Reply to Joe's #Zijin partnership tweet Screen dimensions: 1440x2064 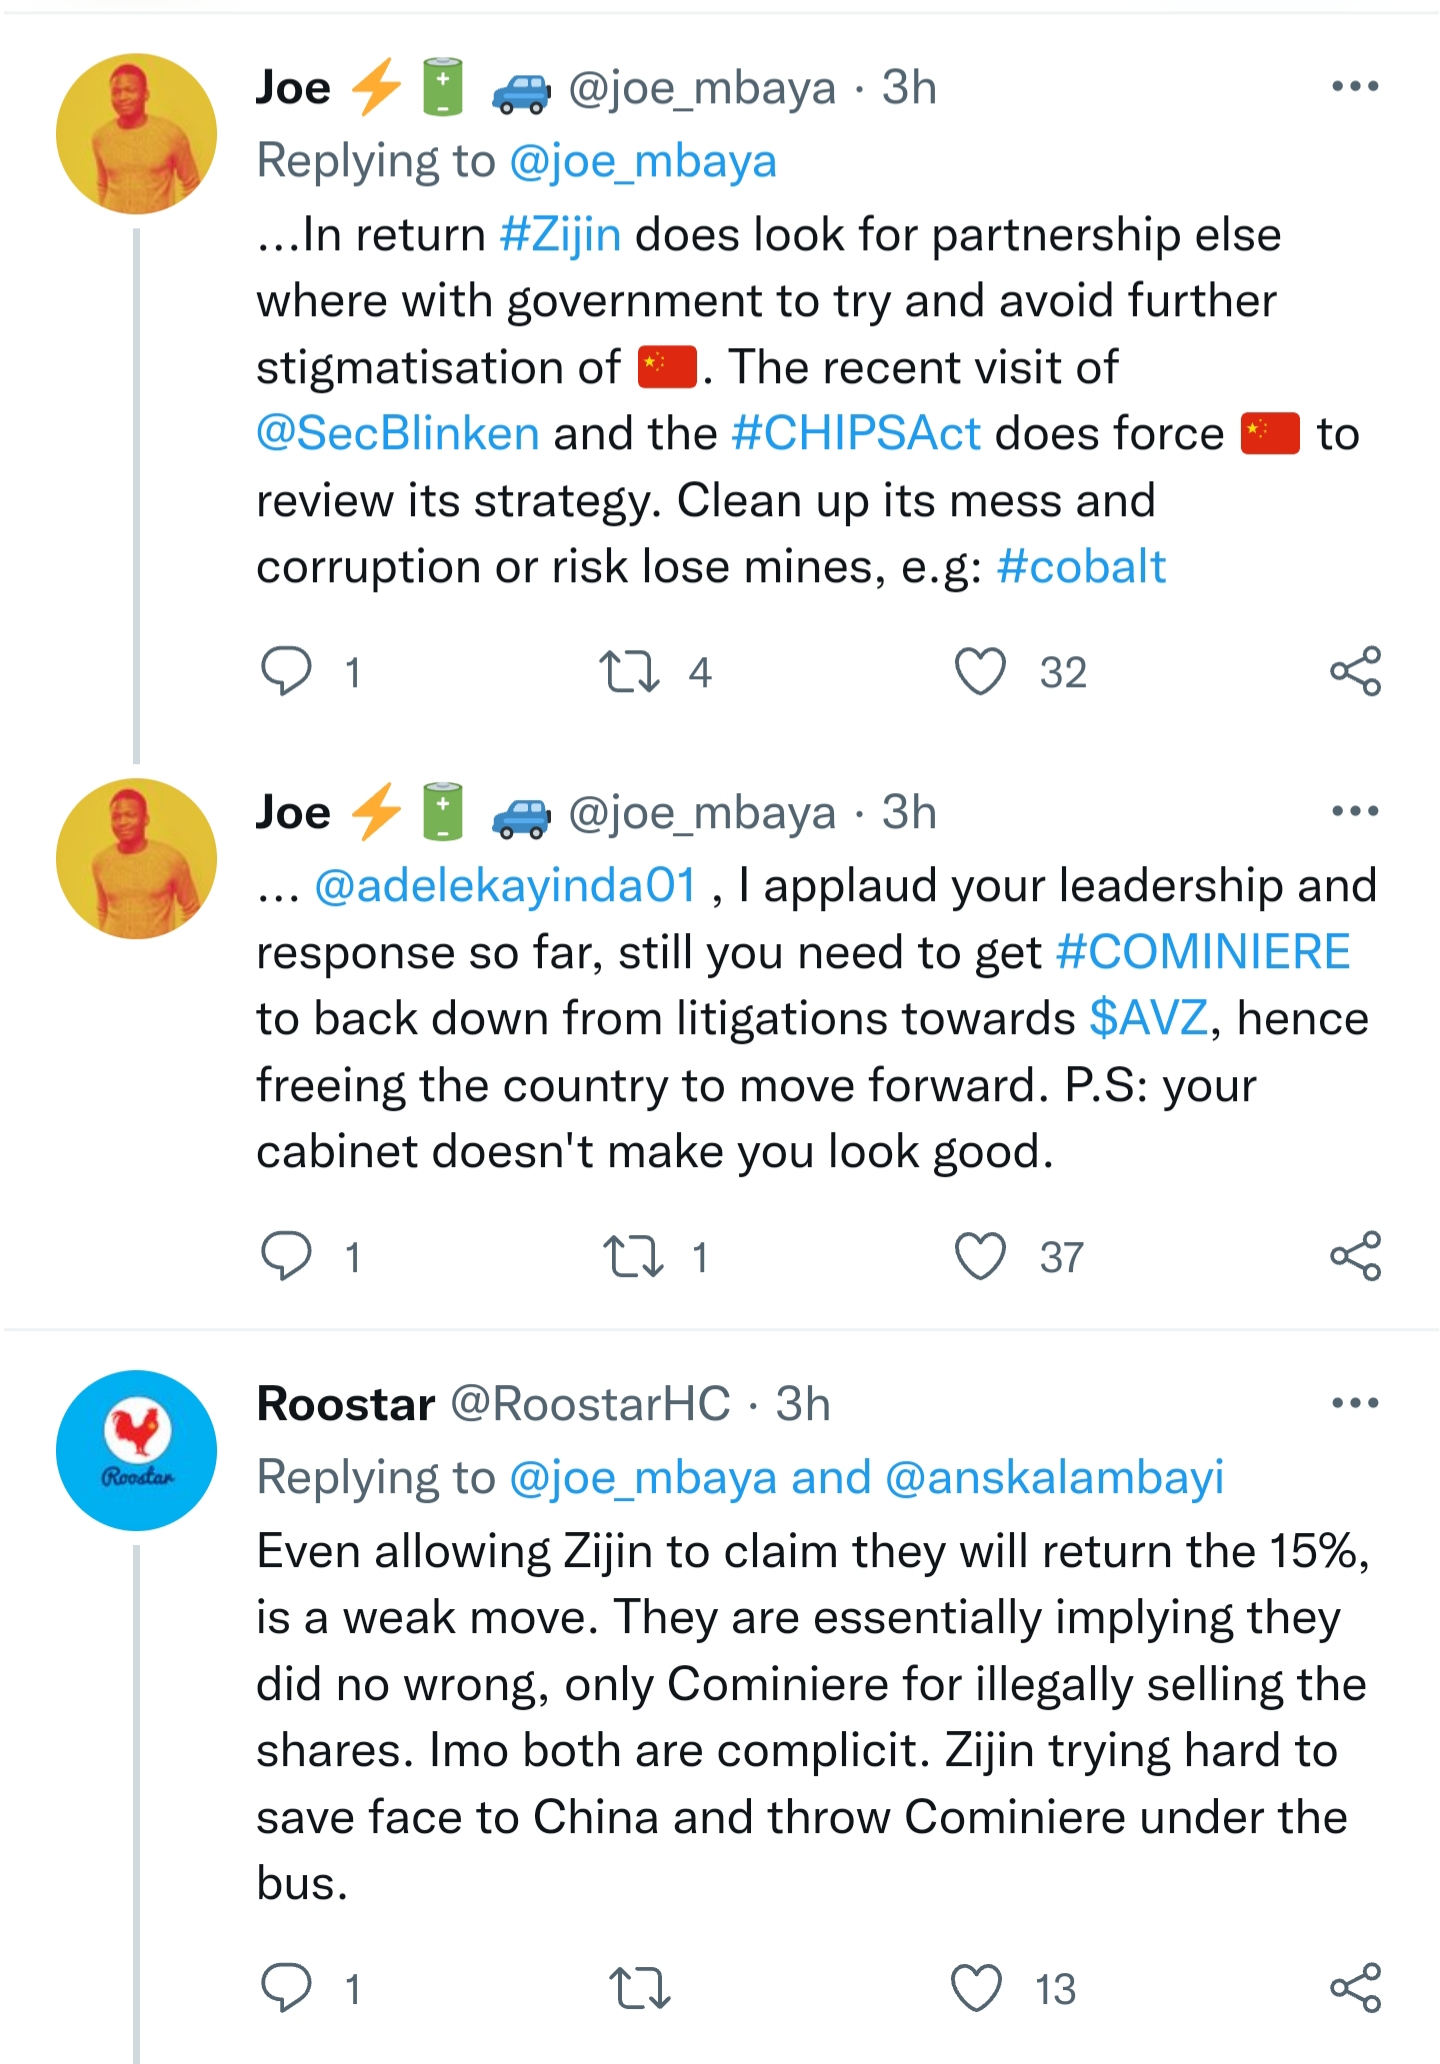[286, 671]
